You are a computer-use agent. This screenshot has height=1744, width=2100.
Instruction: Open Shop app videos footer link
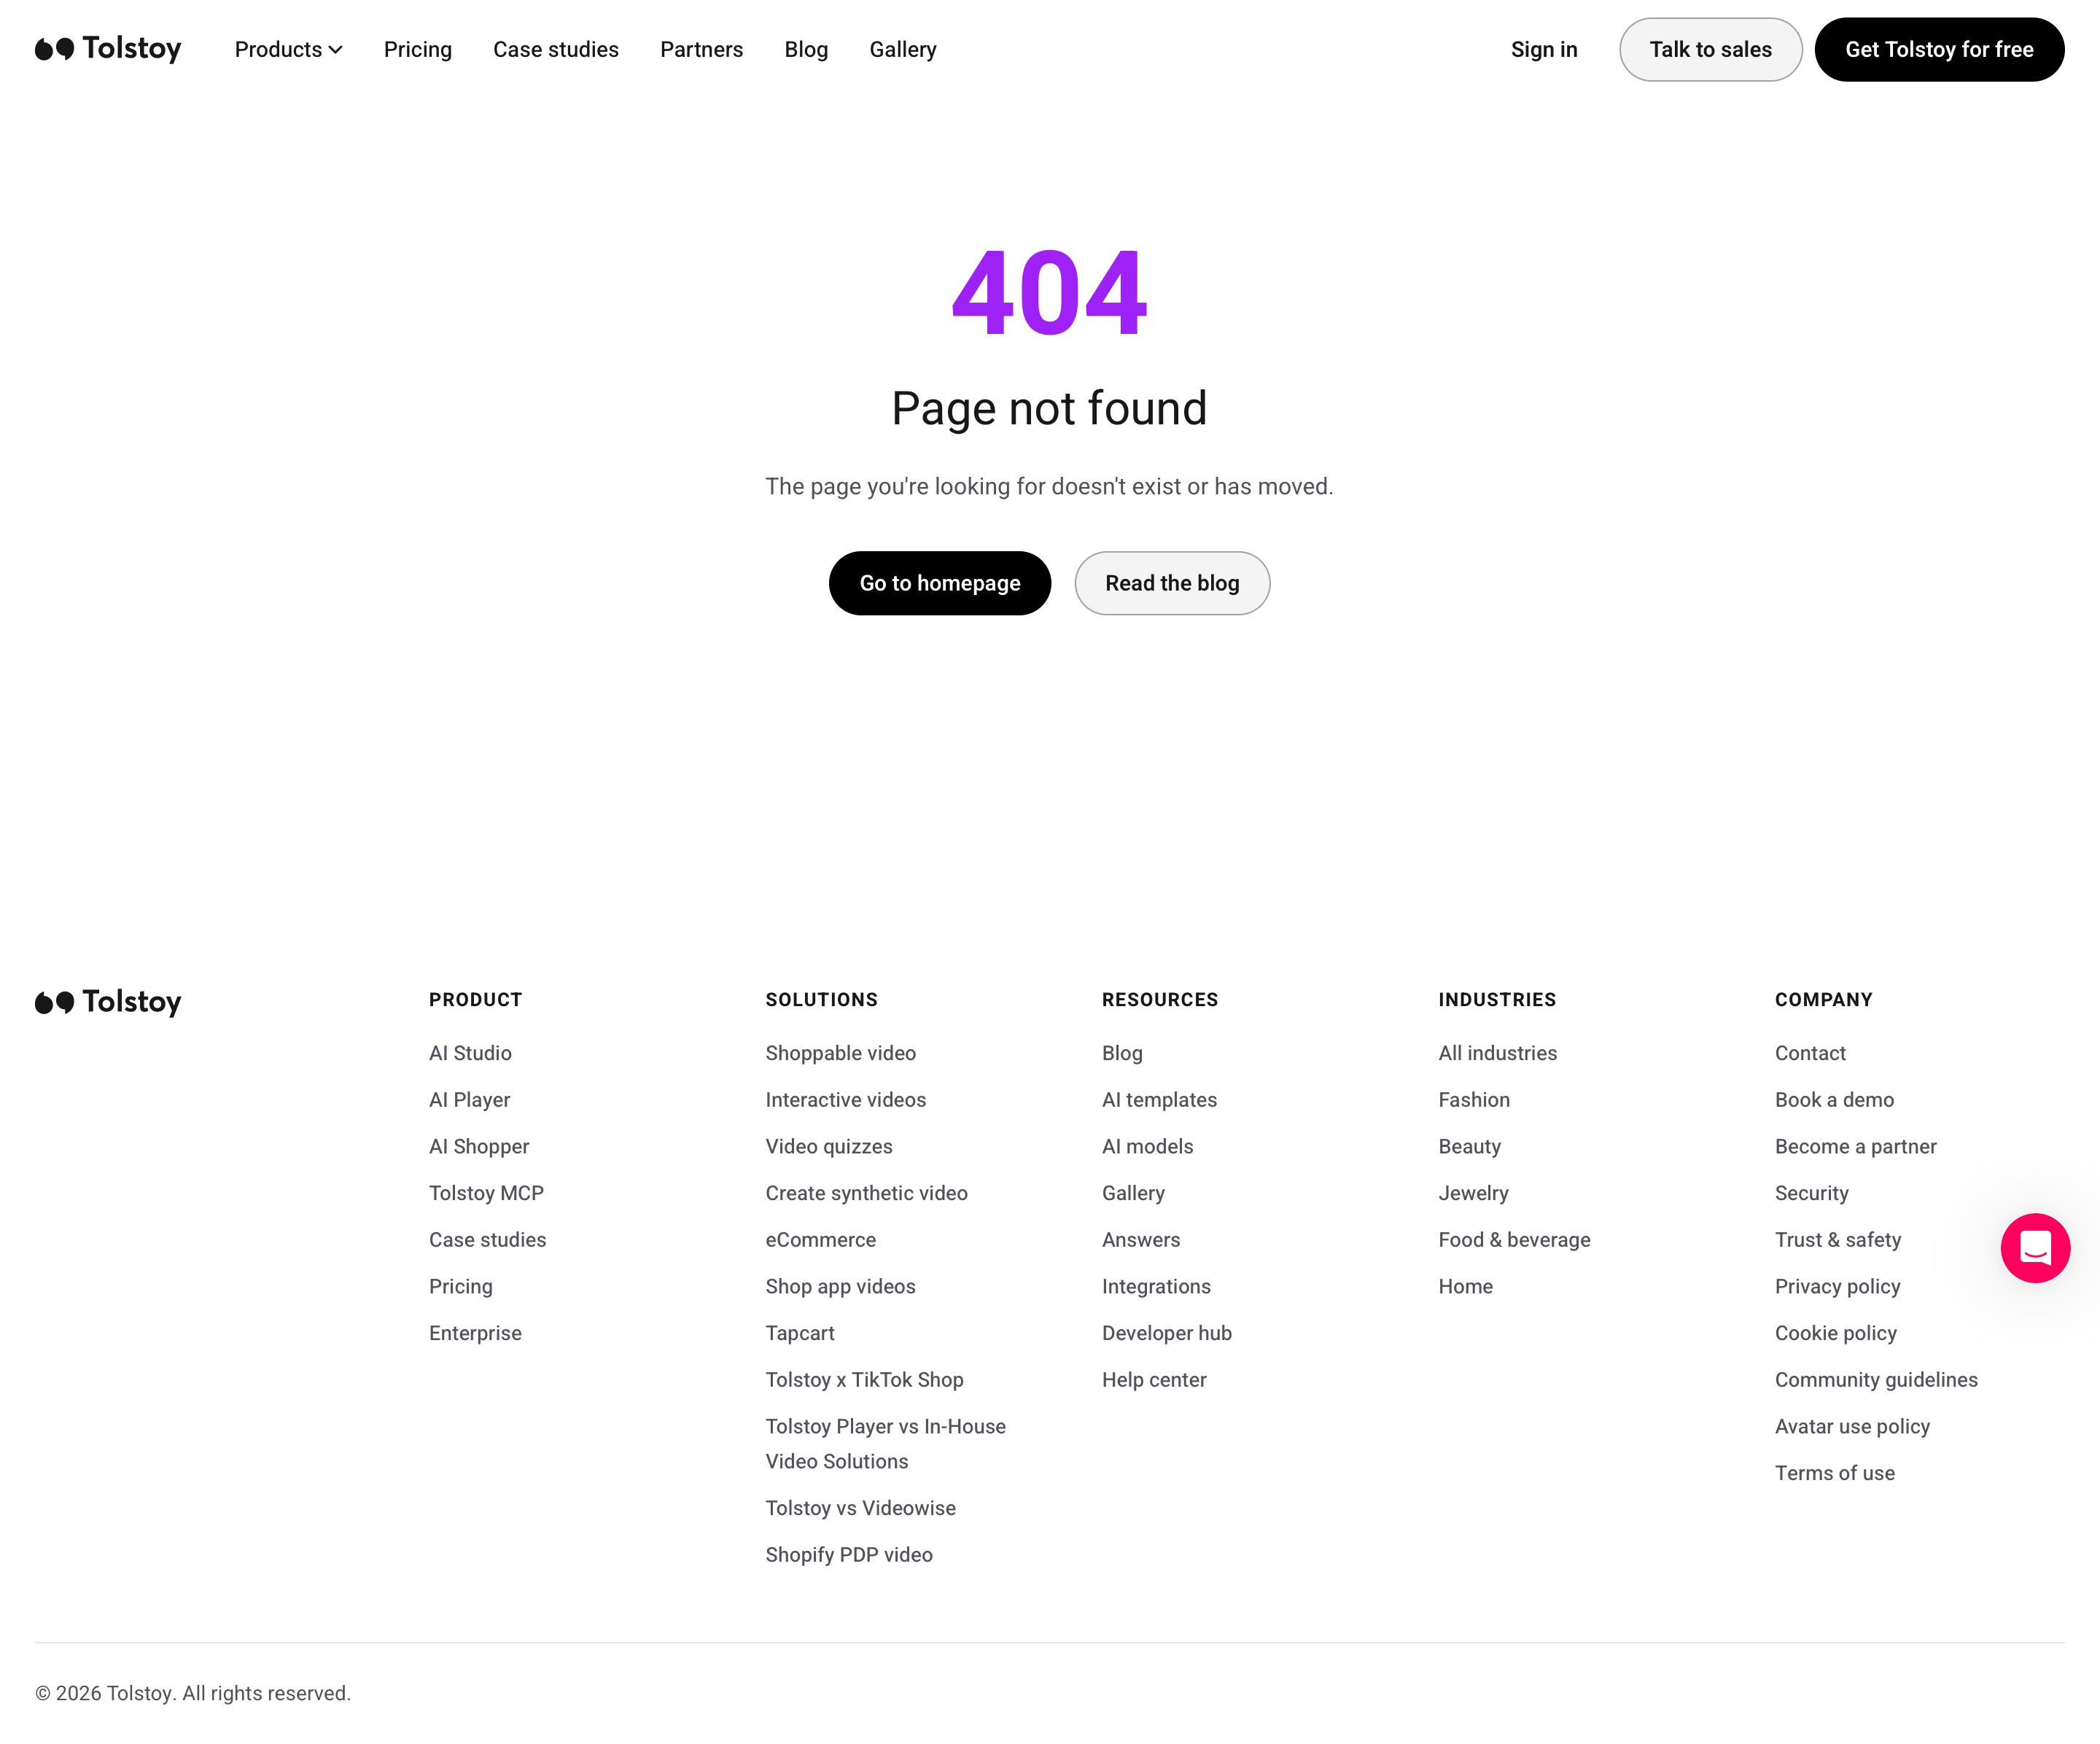pyautogui.click(x=841, y=1286)
